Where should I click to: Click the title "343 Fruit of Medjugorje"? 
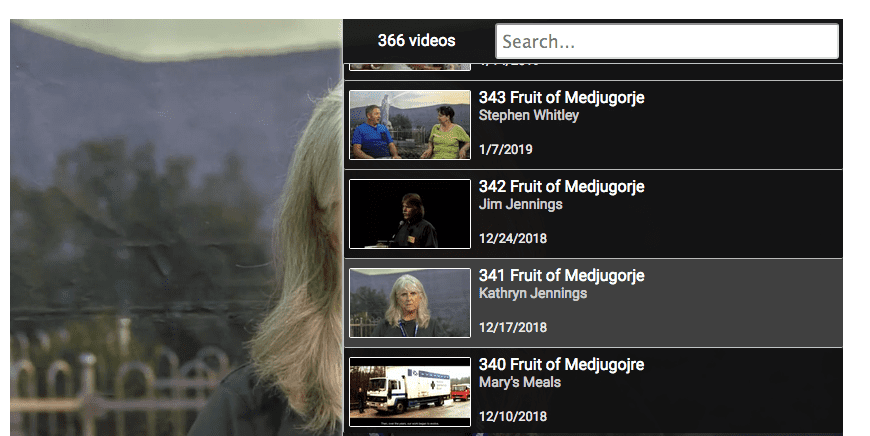pyautogui.click(x=562, y=98)
